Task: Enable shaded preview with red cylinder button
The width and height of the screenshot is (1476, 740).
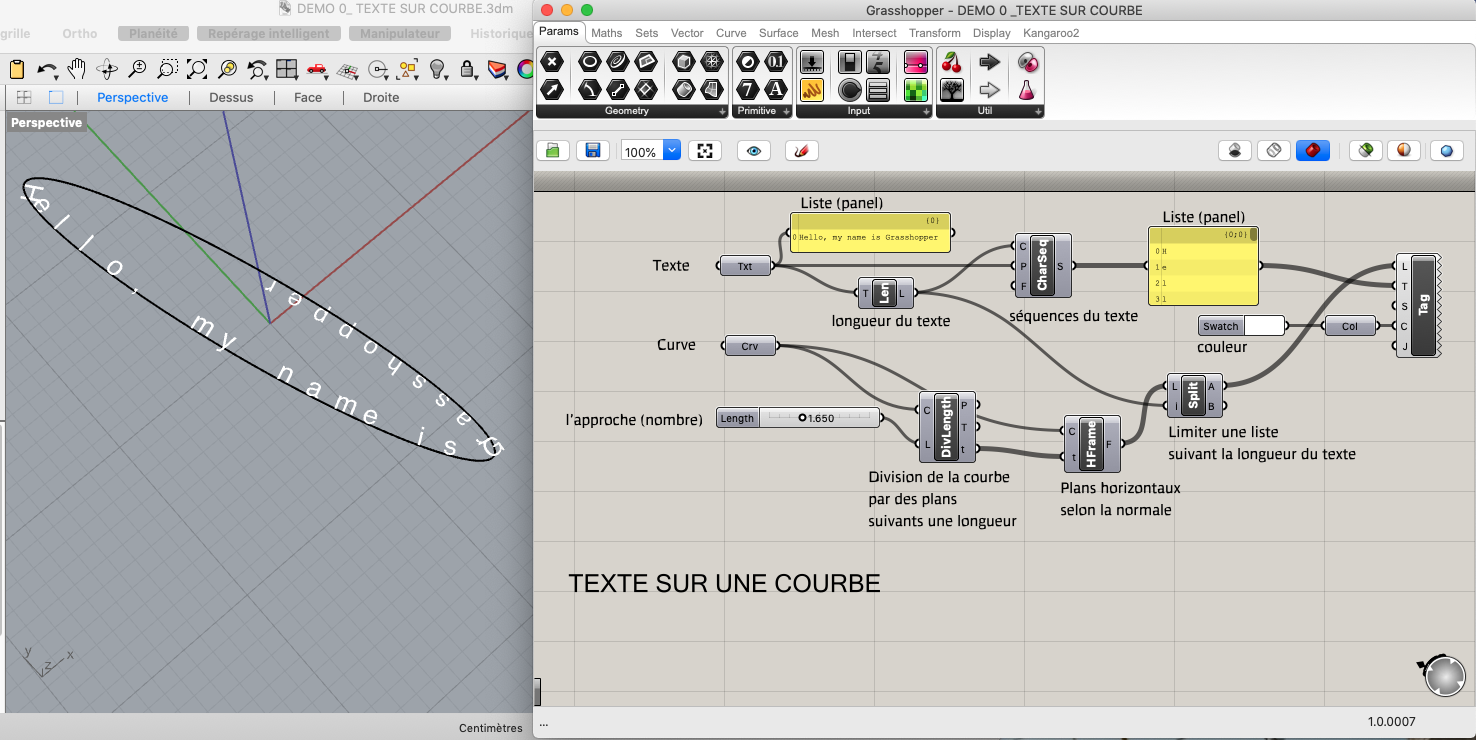Action: pyautogui.click(x=1312, y=150)
